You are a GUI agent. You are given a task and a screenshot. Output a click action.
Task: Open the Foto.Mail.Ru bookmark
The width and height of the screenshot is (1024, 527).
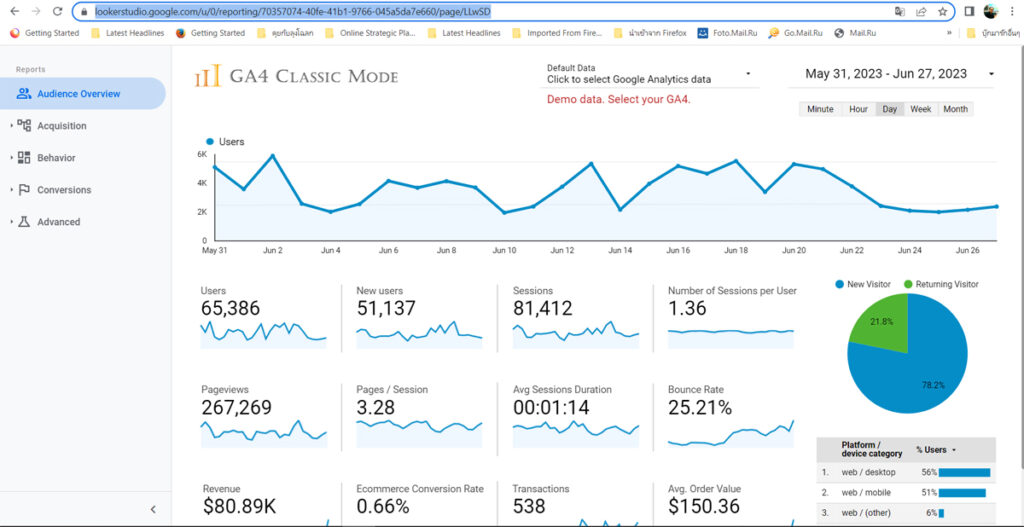[x=728, y=33]
